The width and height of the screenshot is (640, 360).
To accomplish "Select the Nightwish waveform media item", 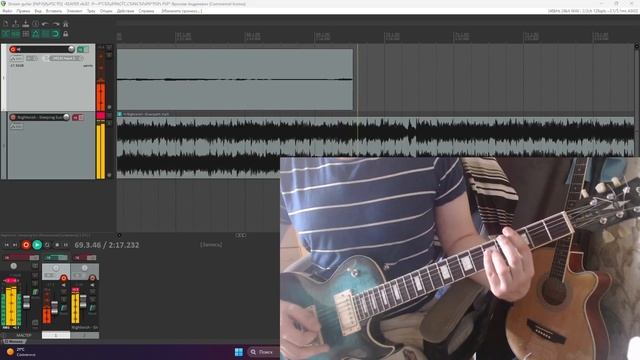I will point(376,137).
